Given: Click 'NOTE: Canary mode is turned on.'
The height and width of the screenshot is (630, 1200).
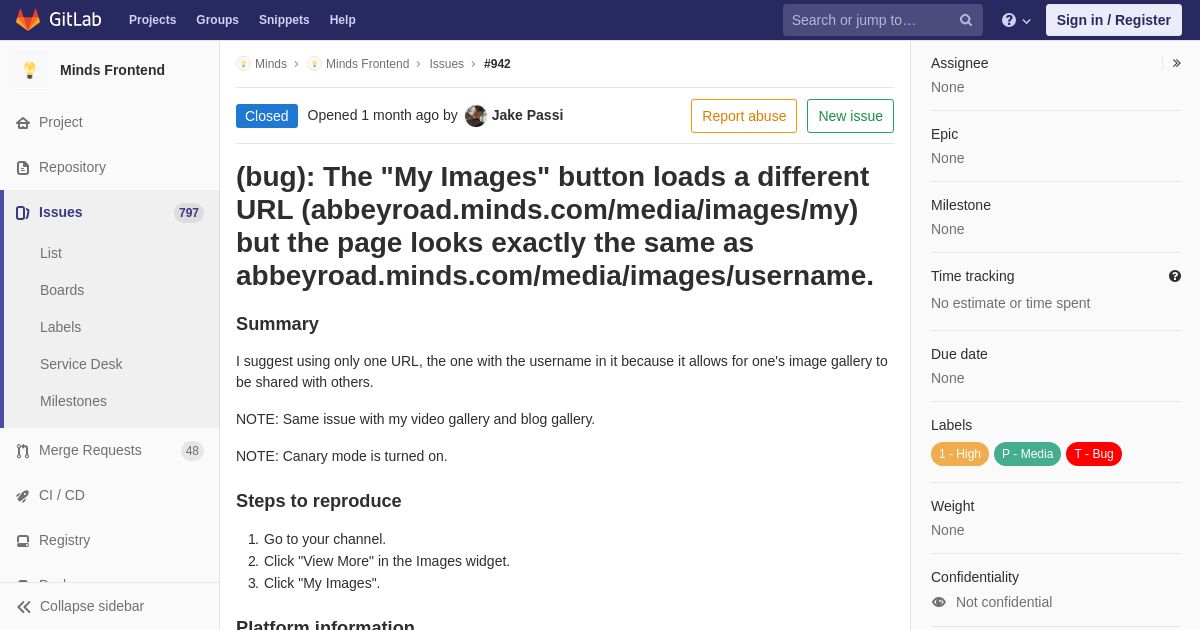Looking at the screenshot, I should click(342, 456).
